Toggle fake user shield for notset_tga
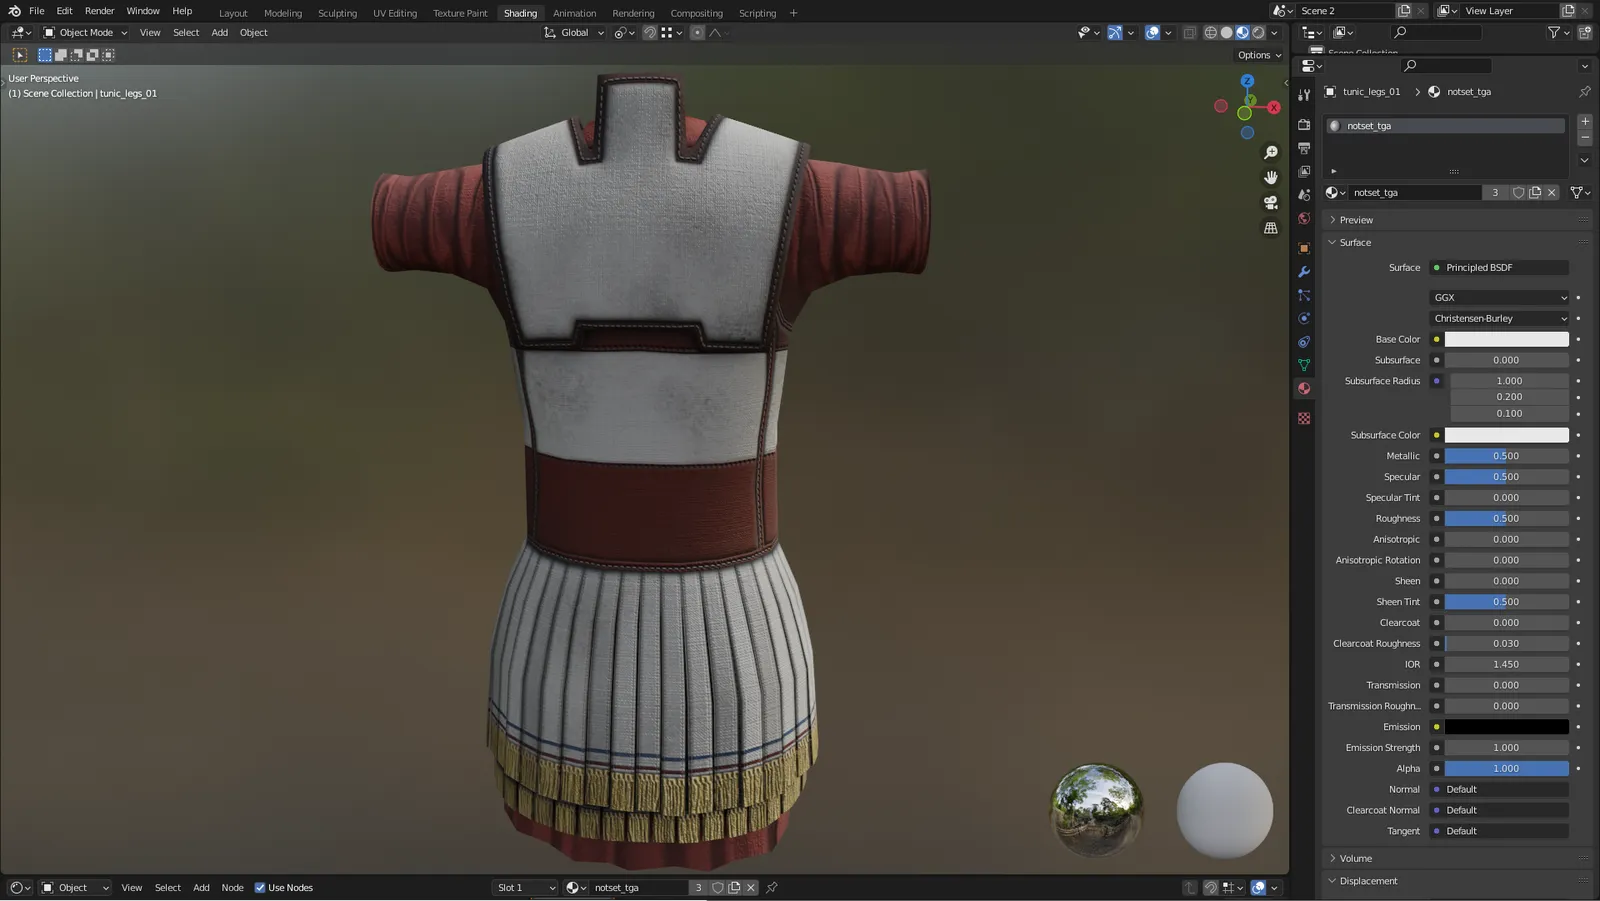This screenshot has height=901, width=1600. point(1518,193)
